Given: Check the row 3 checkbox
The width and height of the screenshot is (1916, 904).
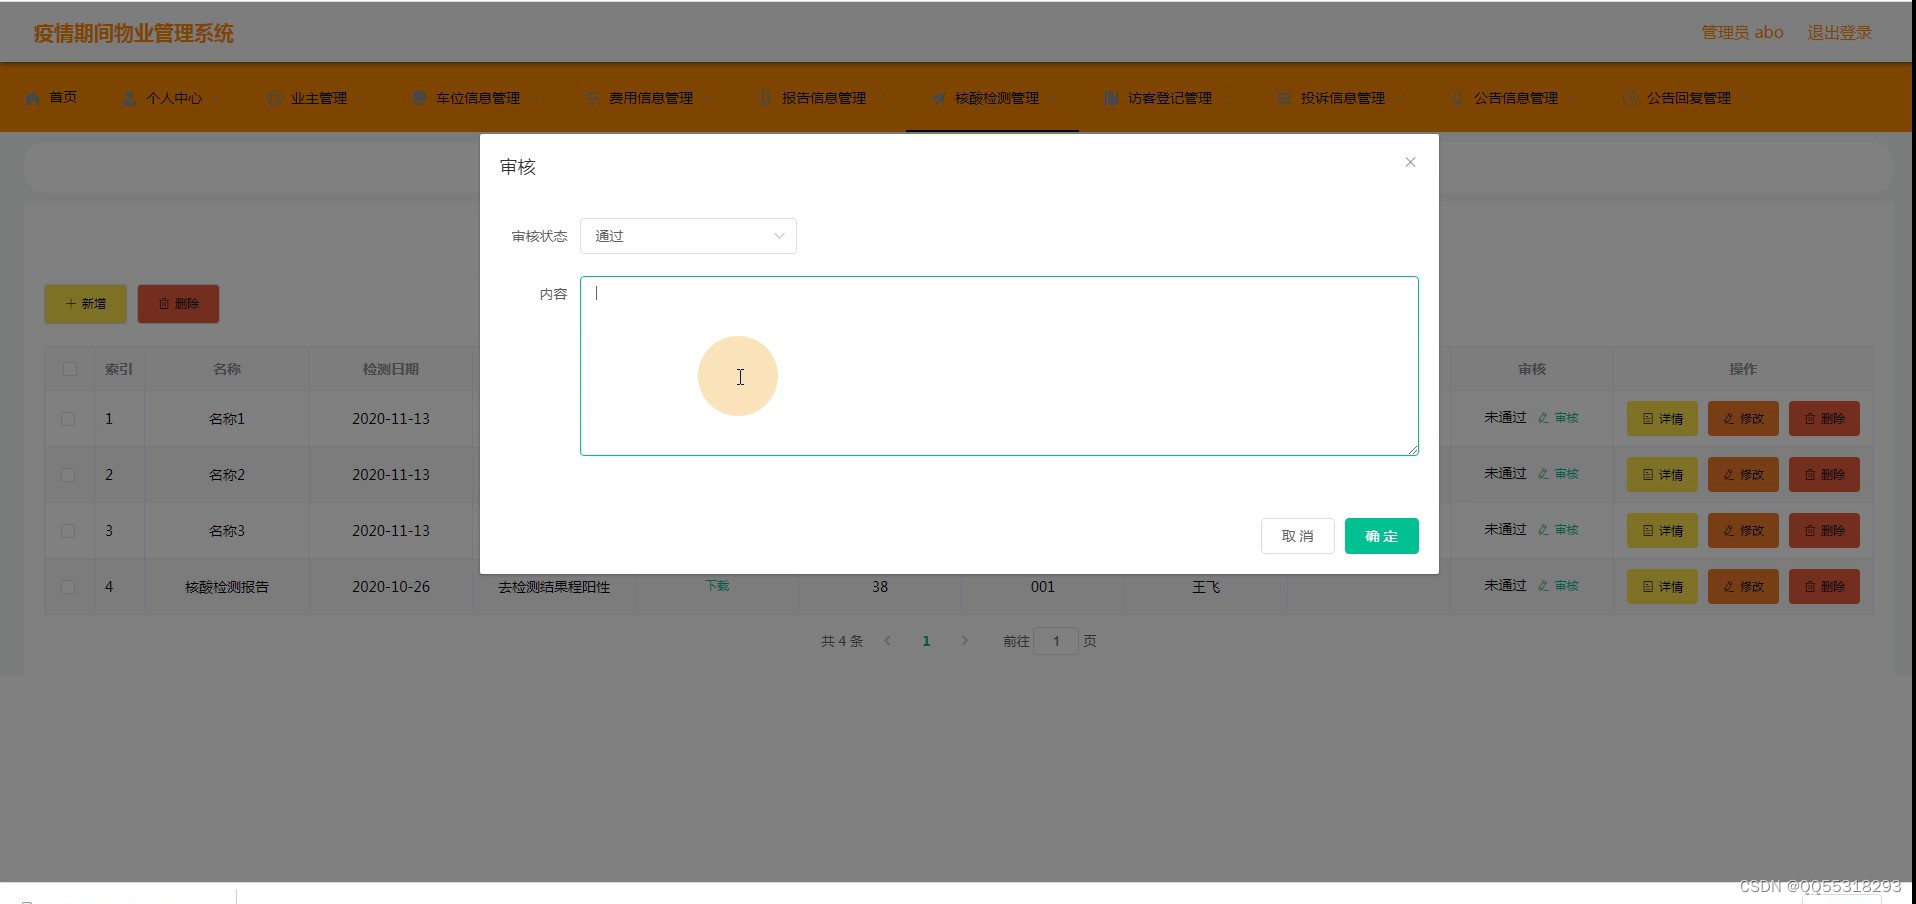Looking at the screenshot, I should pos(68,531).
